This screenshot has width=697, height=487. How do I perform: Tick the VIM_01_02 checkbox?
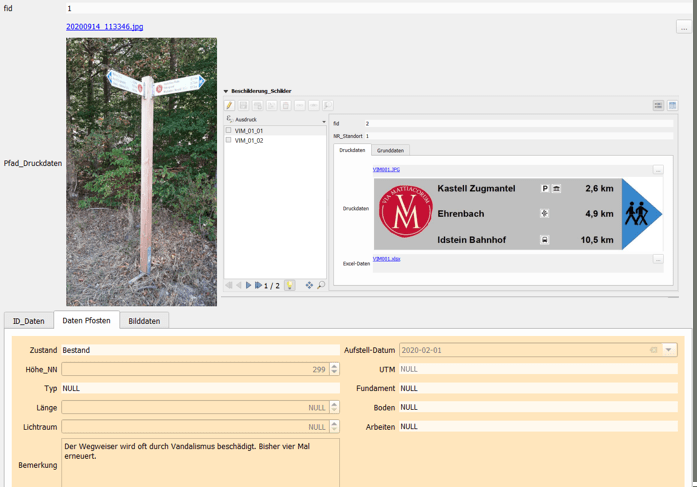(228, 140)
